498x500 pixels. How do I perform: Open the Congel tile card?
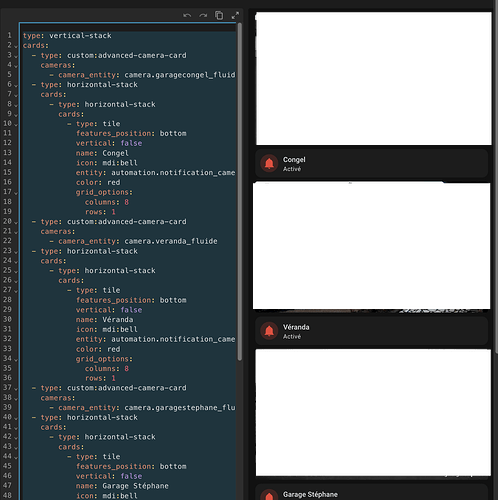tap(372, 164)
